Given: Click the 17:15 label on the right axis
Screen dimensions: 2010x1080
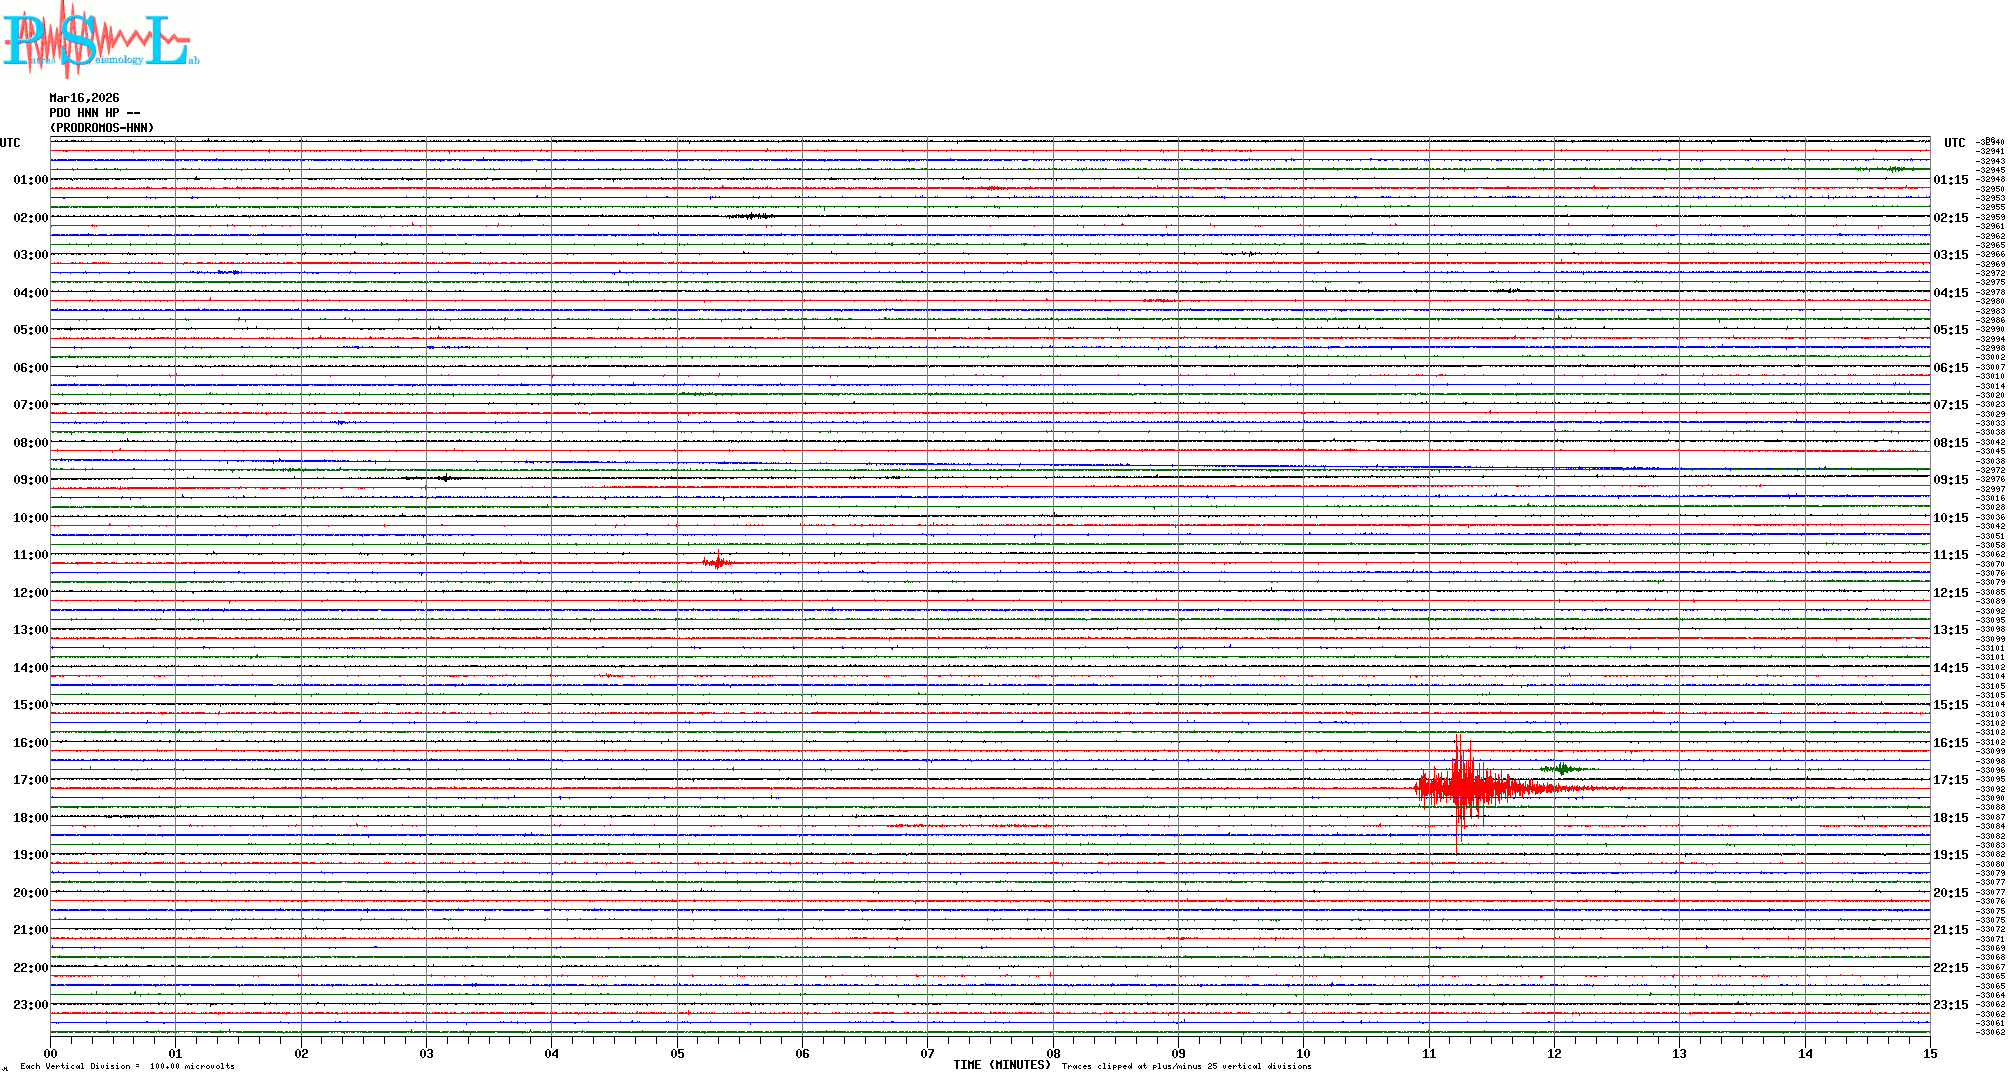Looking at the screenshot, I should pos(1950,780).
